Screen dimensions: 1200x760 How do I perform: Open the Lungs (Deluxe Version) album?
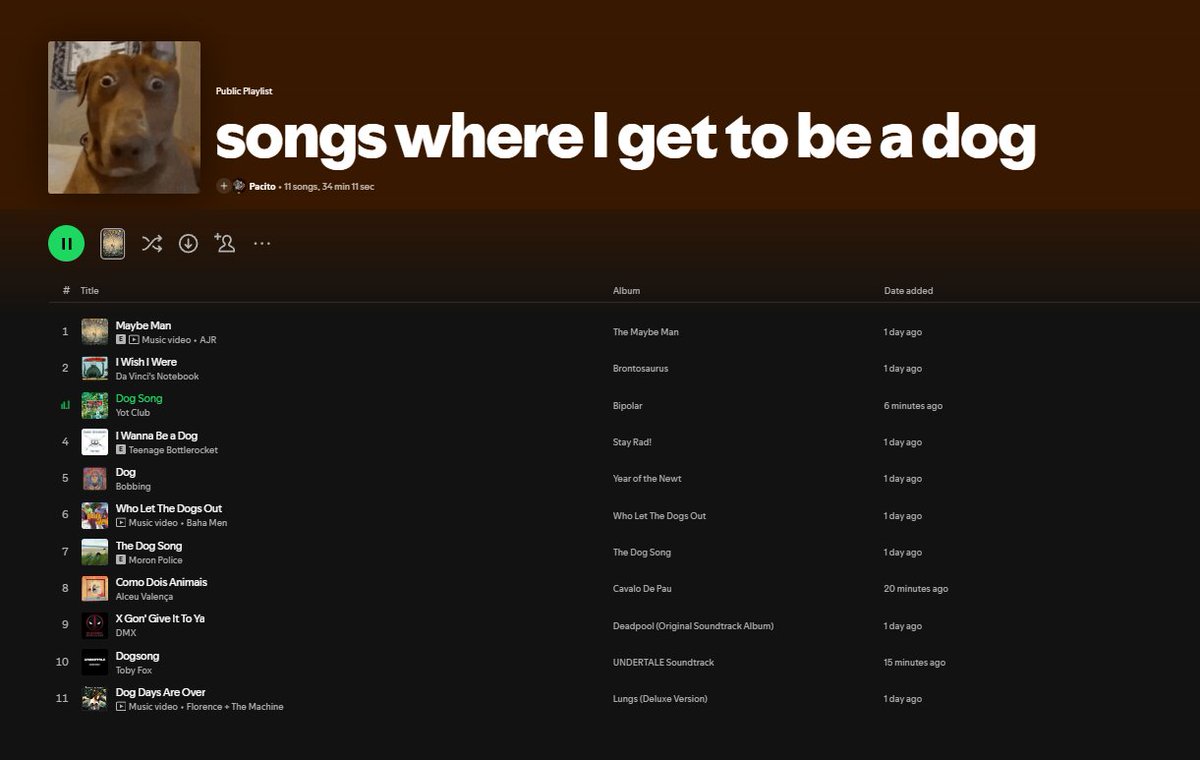659,699
